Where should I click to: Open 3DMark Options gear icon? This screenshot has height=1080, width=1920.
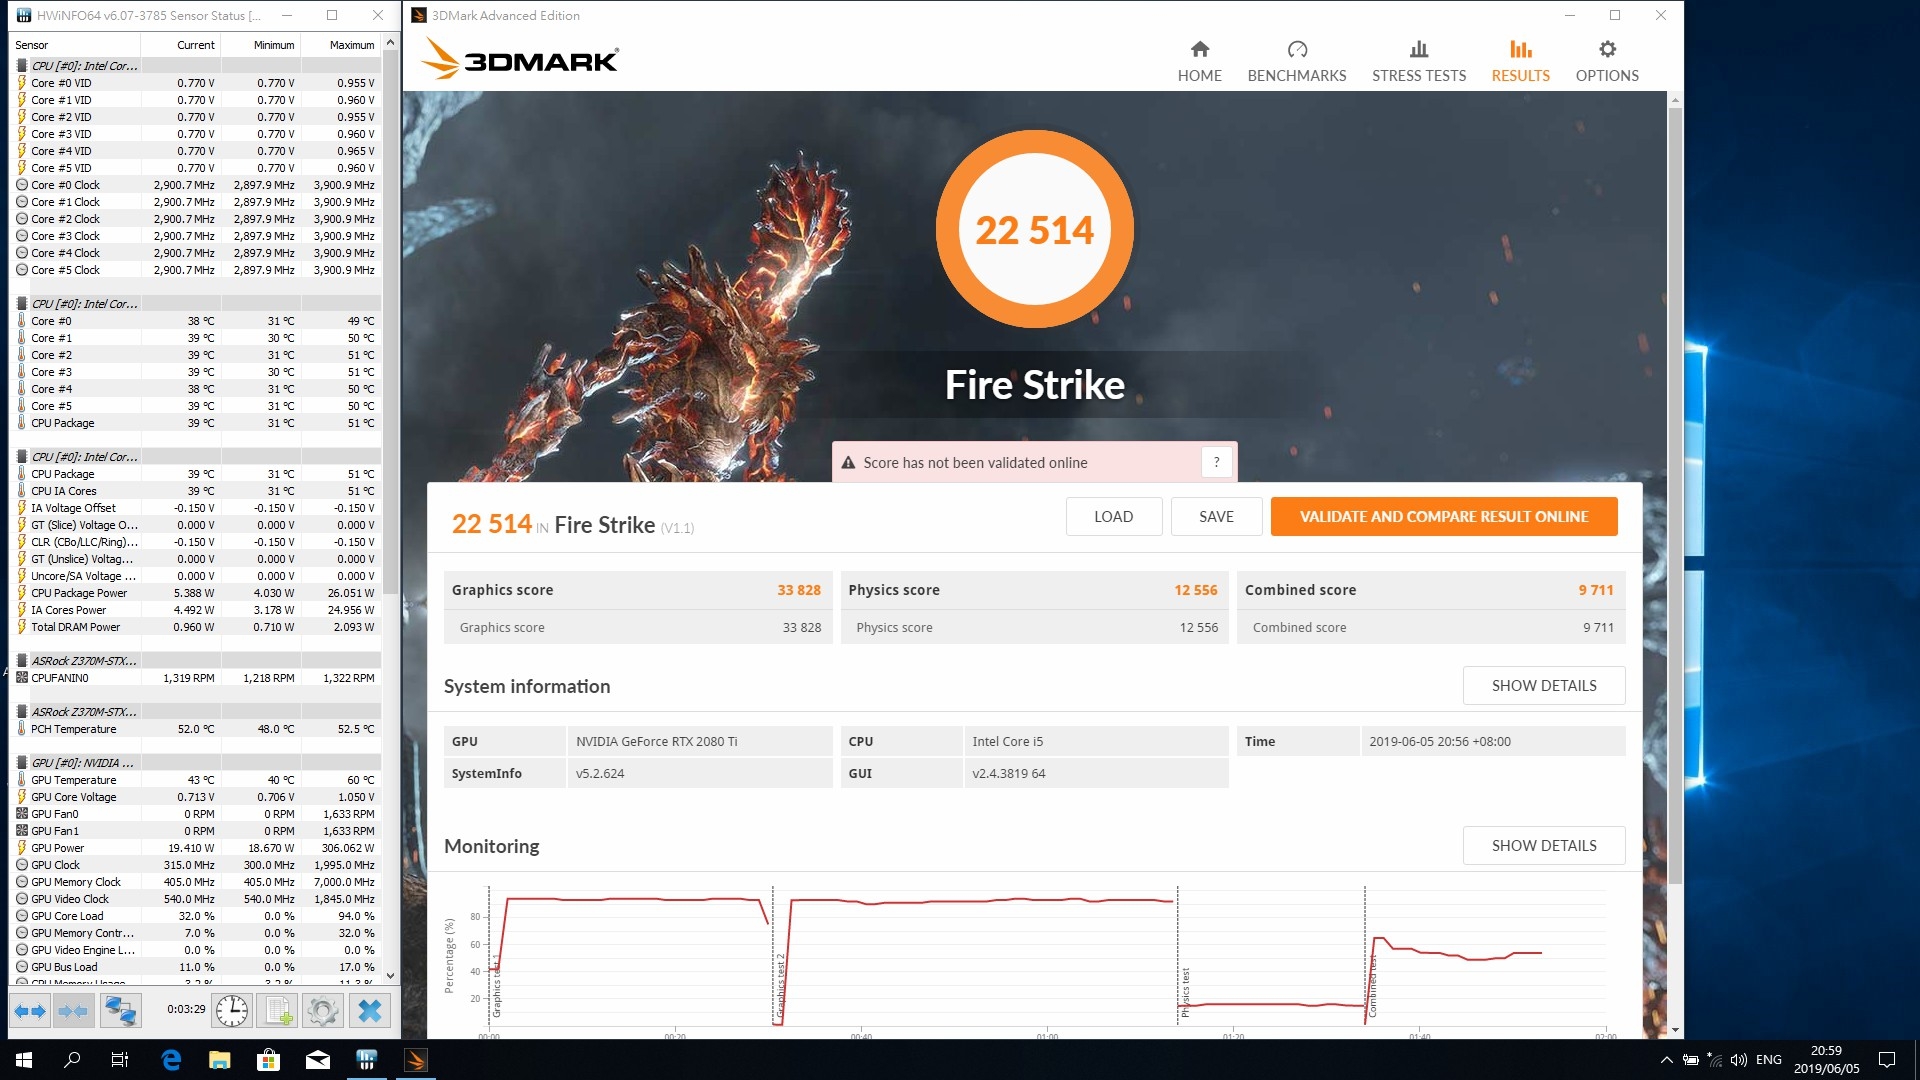(x=1607, y=49)
